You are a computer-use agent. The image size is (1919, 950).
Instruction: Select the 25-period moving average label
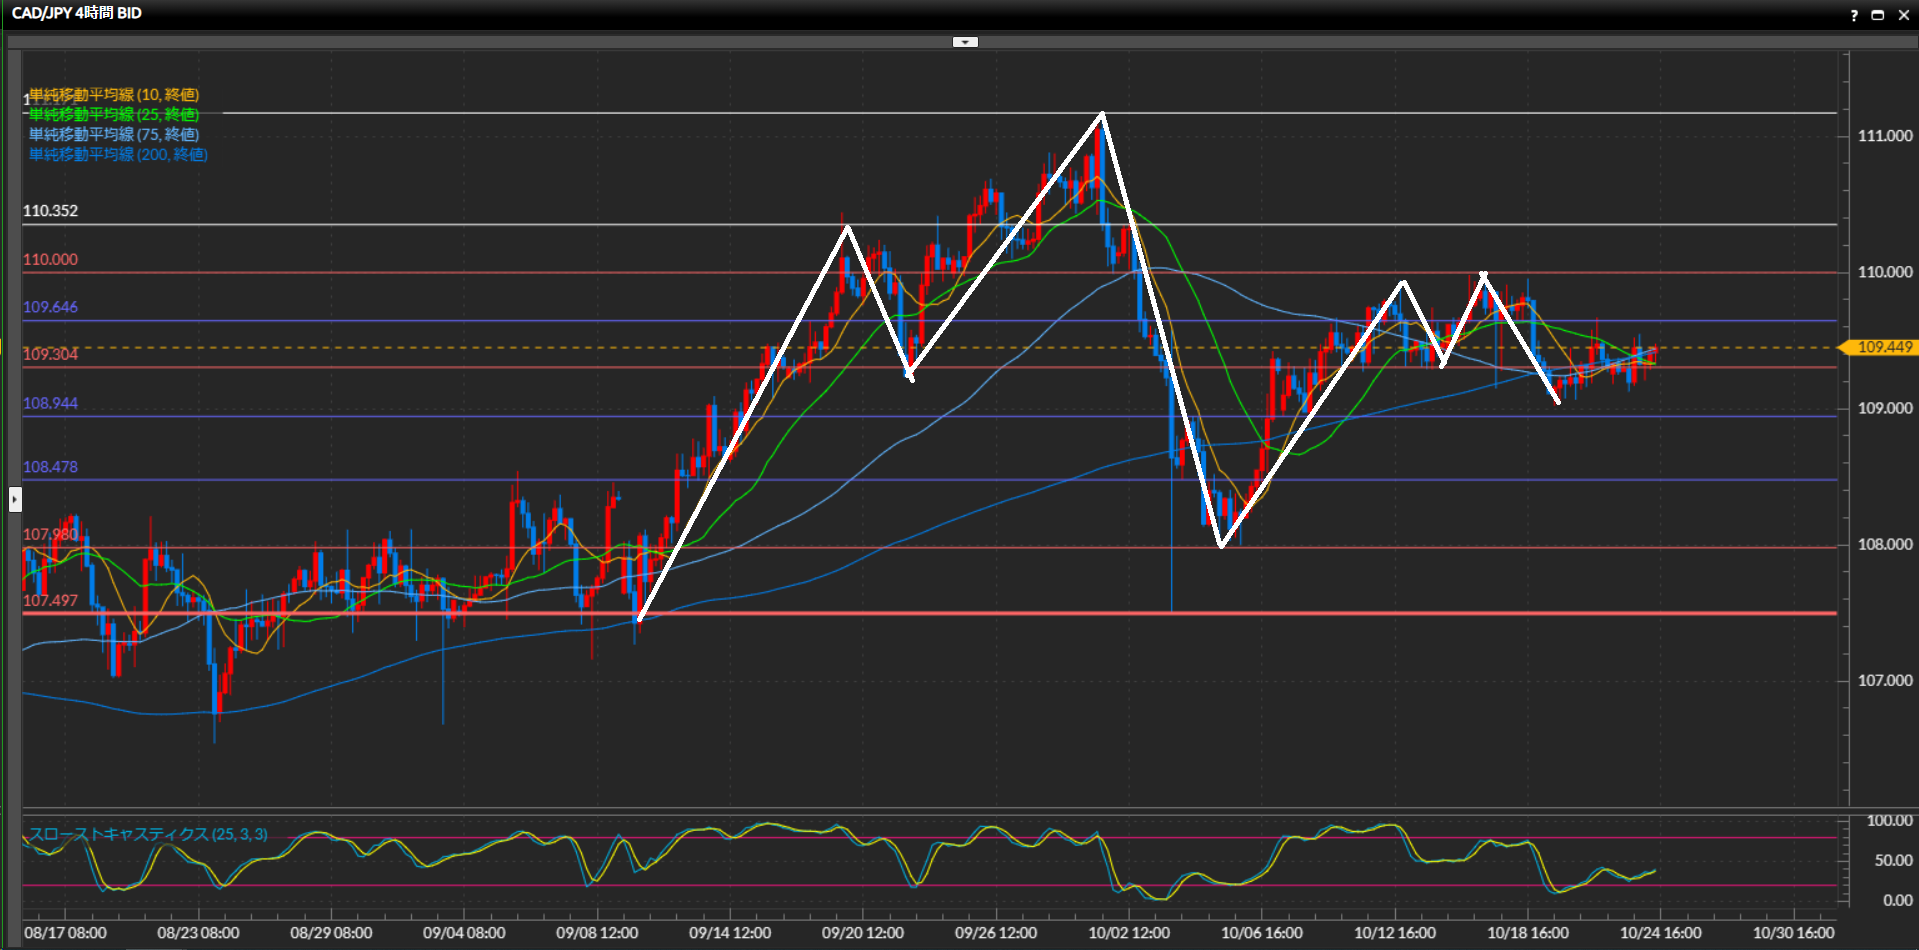click(113, 115)
